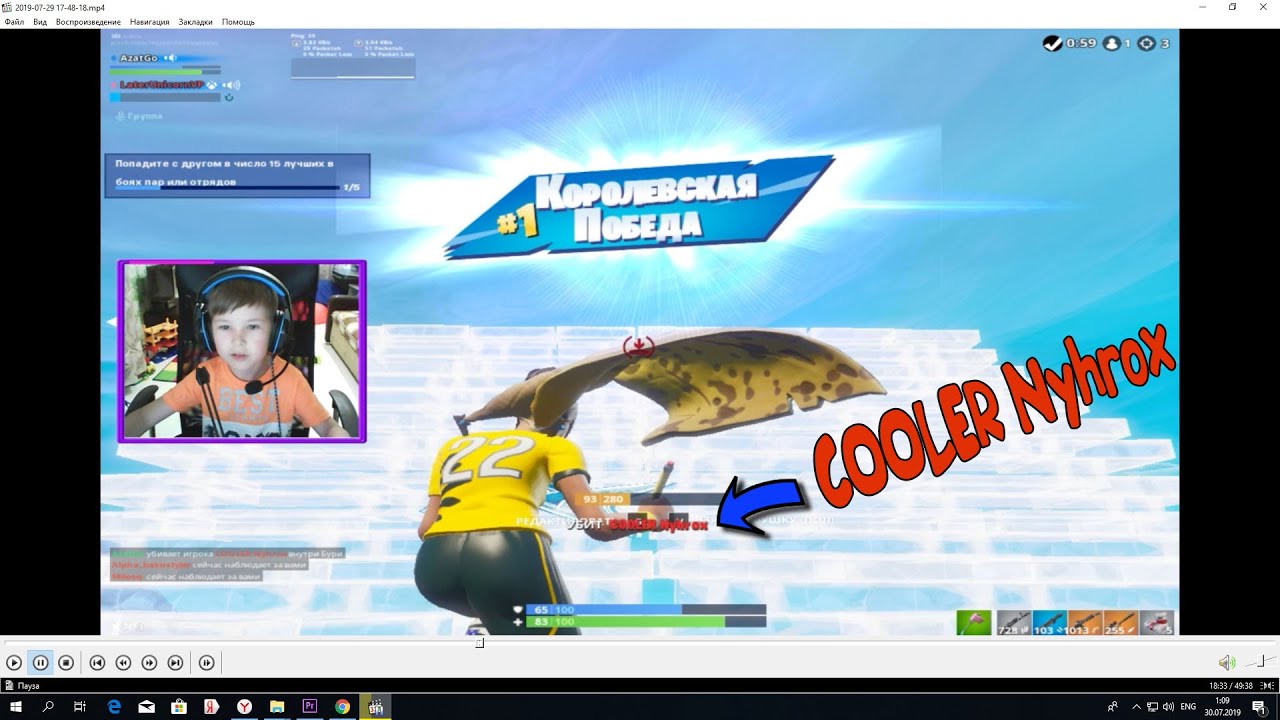
Task: Click the network icon in system tray
Action: [x=1152, y=707]
